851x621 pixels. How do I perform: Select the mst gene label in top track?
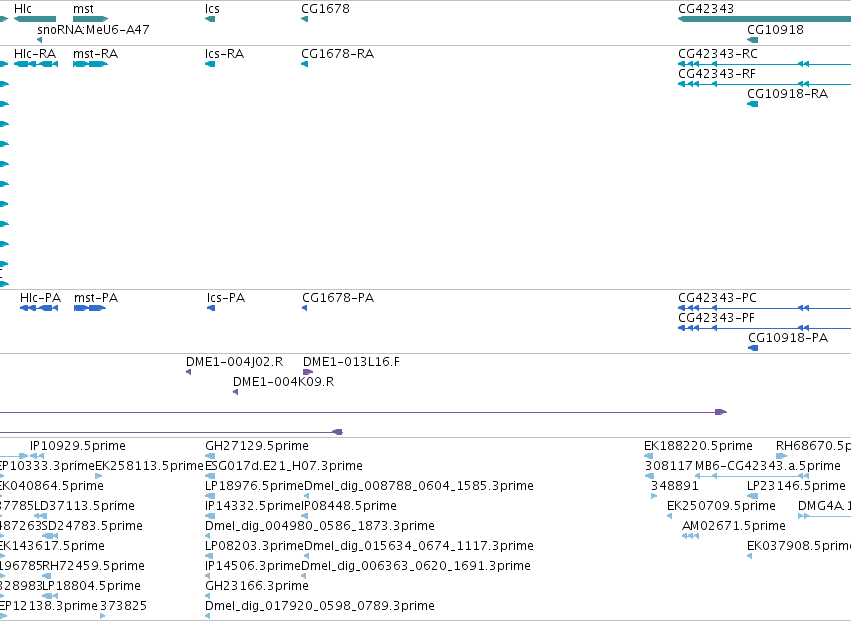tap(83, 9)
